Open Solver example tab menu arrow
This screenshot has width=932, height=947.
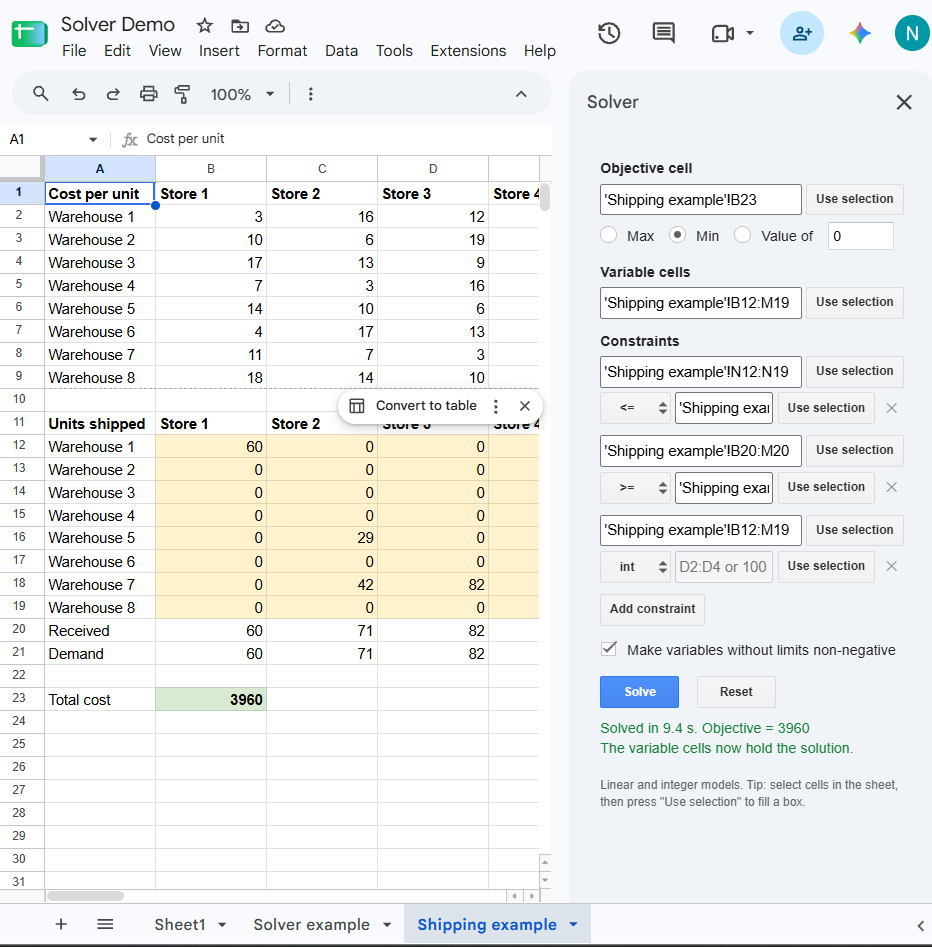387,925
